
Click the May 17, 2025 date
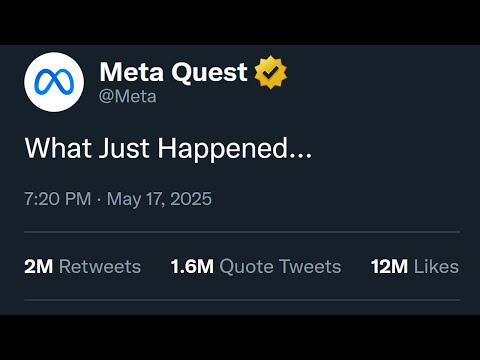click(159, 199)
